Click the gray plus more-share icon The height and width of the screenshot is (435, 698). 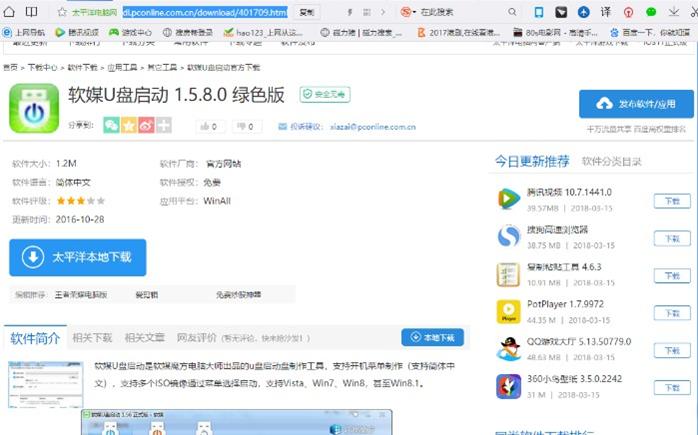[163, 125]
